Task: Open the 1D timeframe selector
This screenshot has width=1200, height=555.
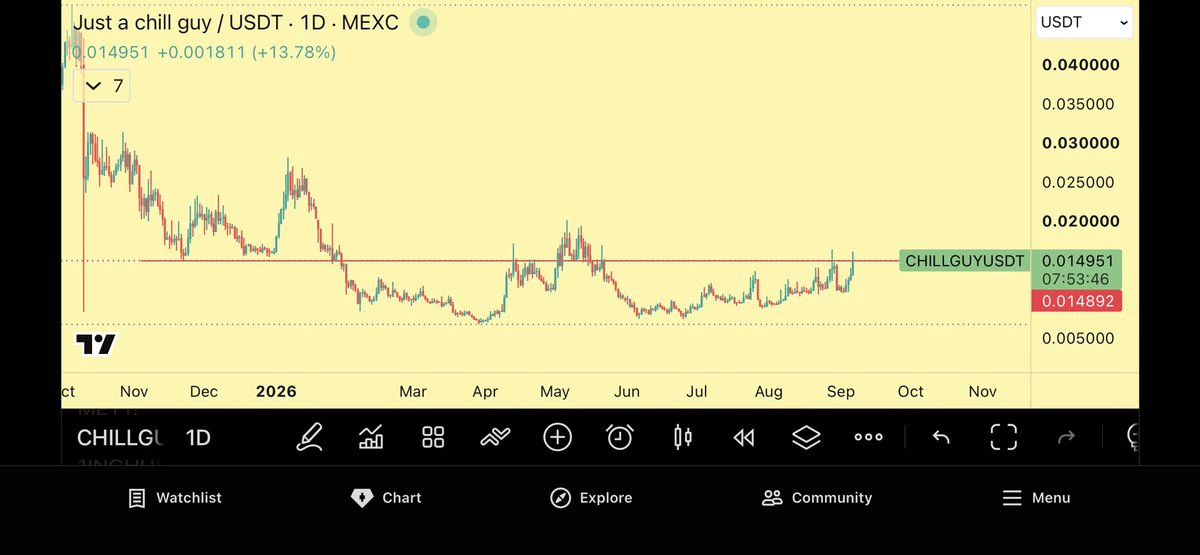Action: click(198, 438)
